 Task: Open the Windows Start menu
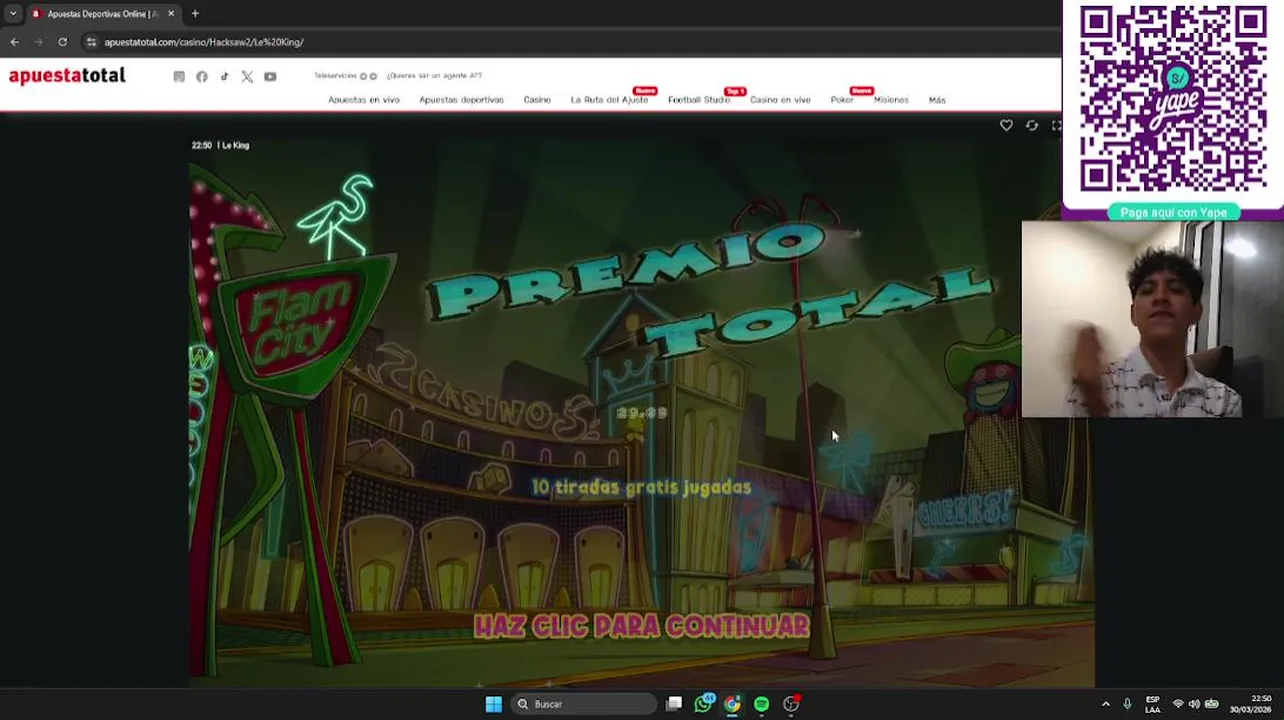[x=493, y=704]
